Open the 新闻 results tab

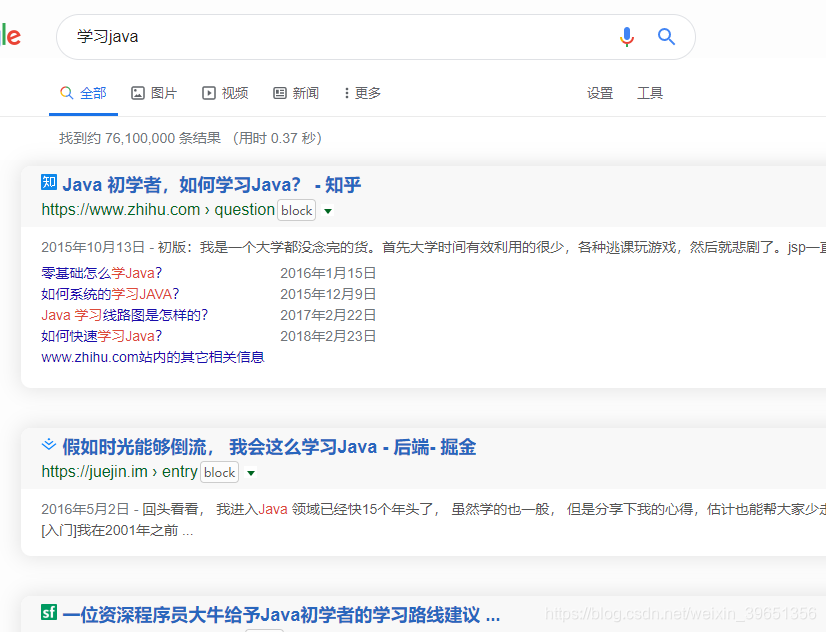(296, 93)
